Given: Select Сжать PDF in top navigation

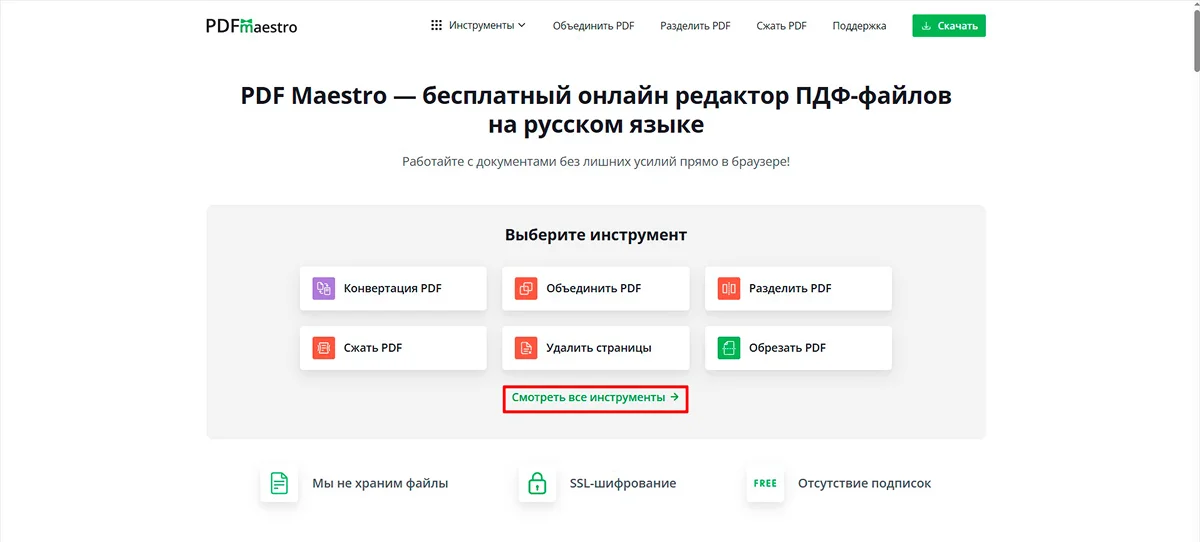Looking at the screenshot, I should [782, 26].
